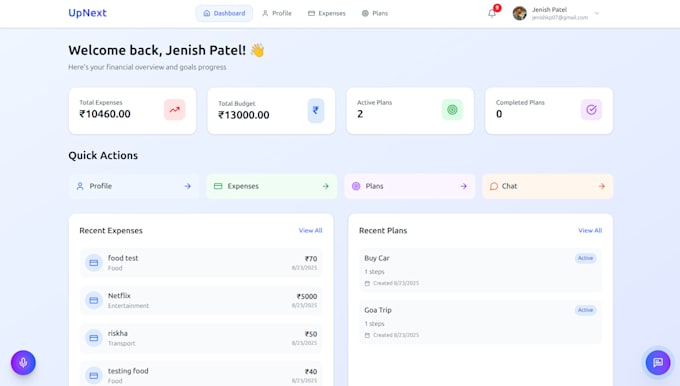
Task: Click the Total Expenses trend icon
Action: click(175, 110)
